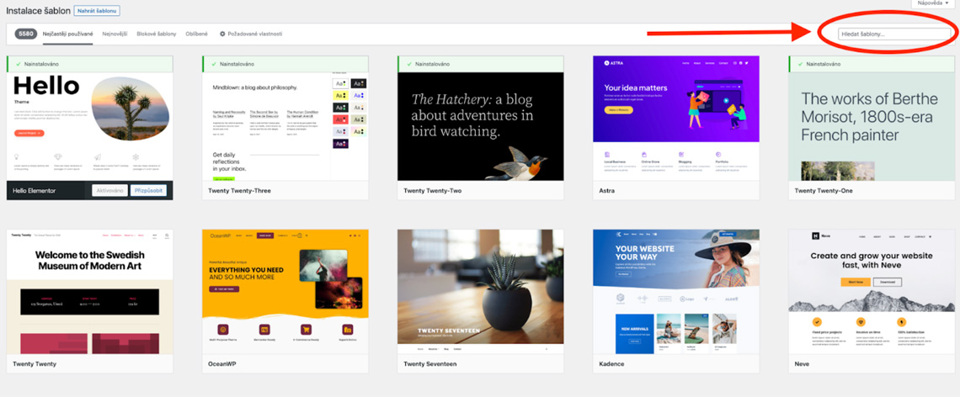Click the Nainstalováno notice on Hello Elementor

(x=89, y=64)
